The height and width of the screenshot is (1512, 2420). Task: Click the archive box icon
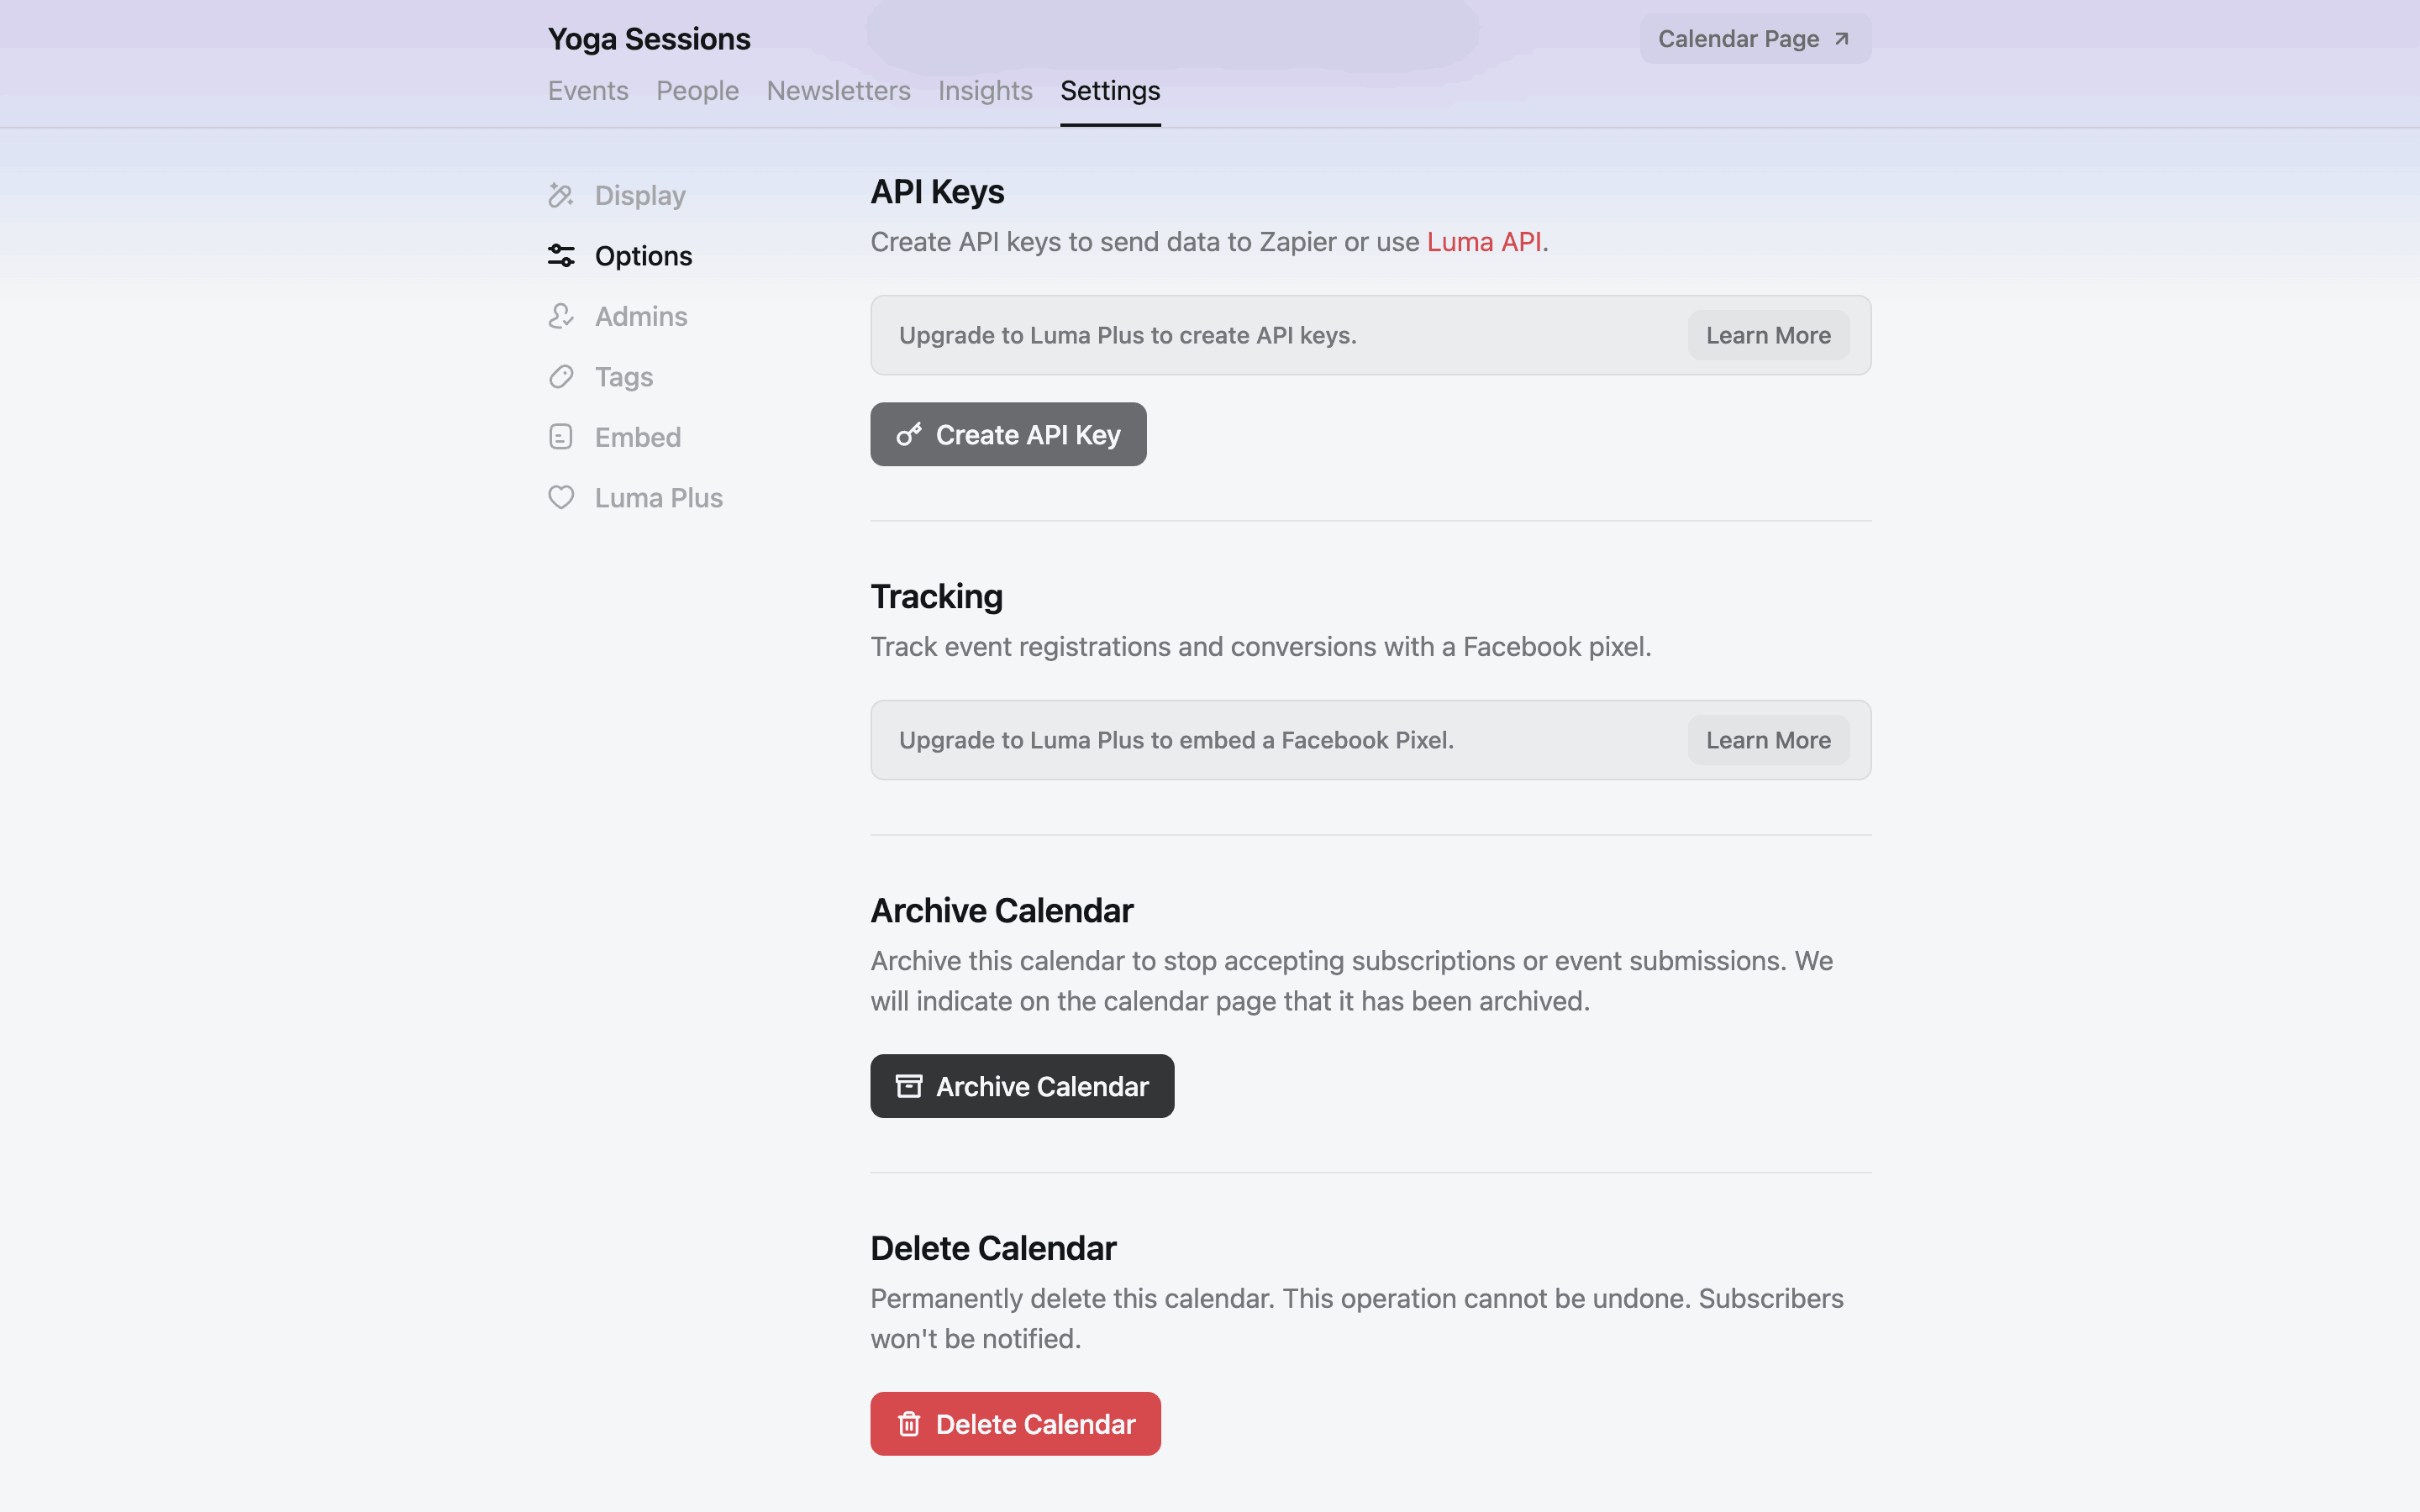click(909, 1086)
